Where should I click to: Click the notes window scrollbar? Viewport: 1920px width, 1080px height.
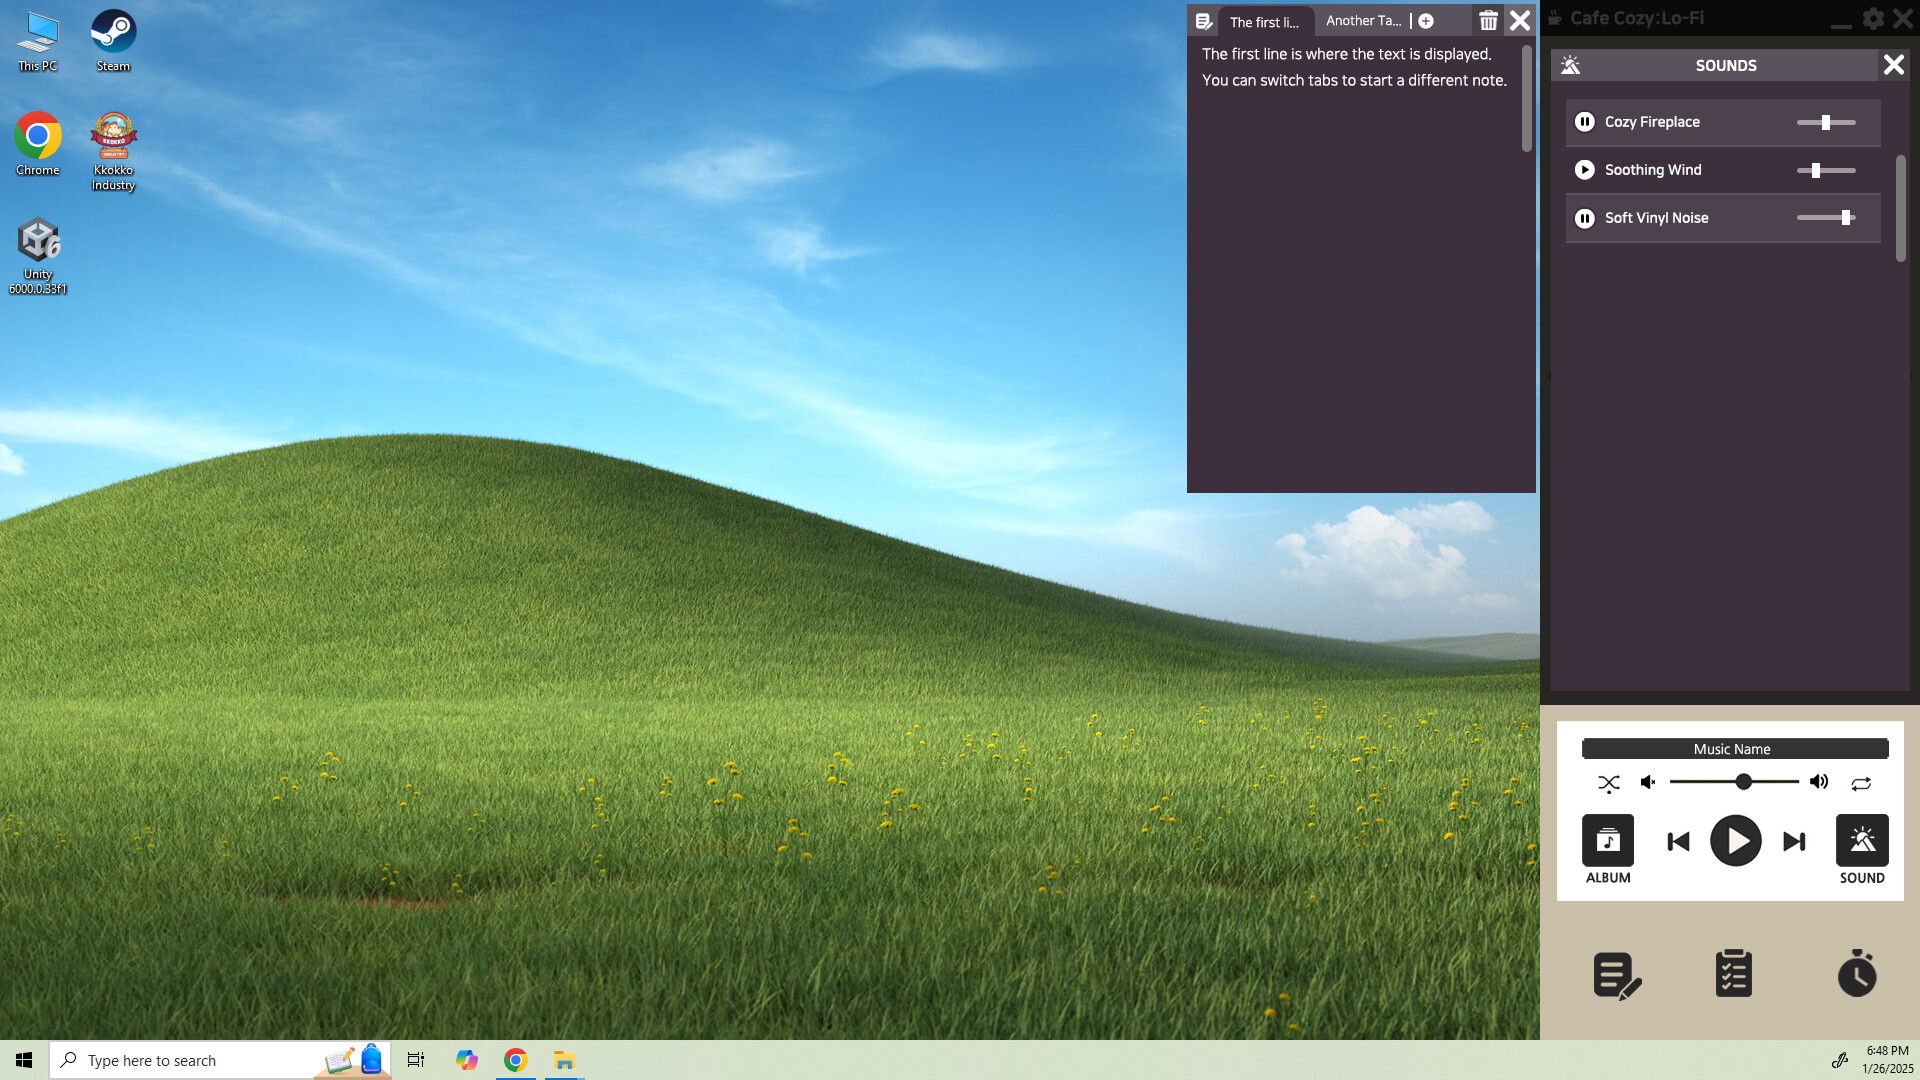coord(1527,98)
